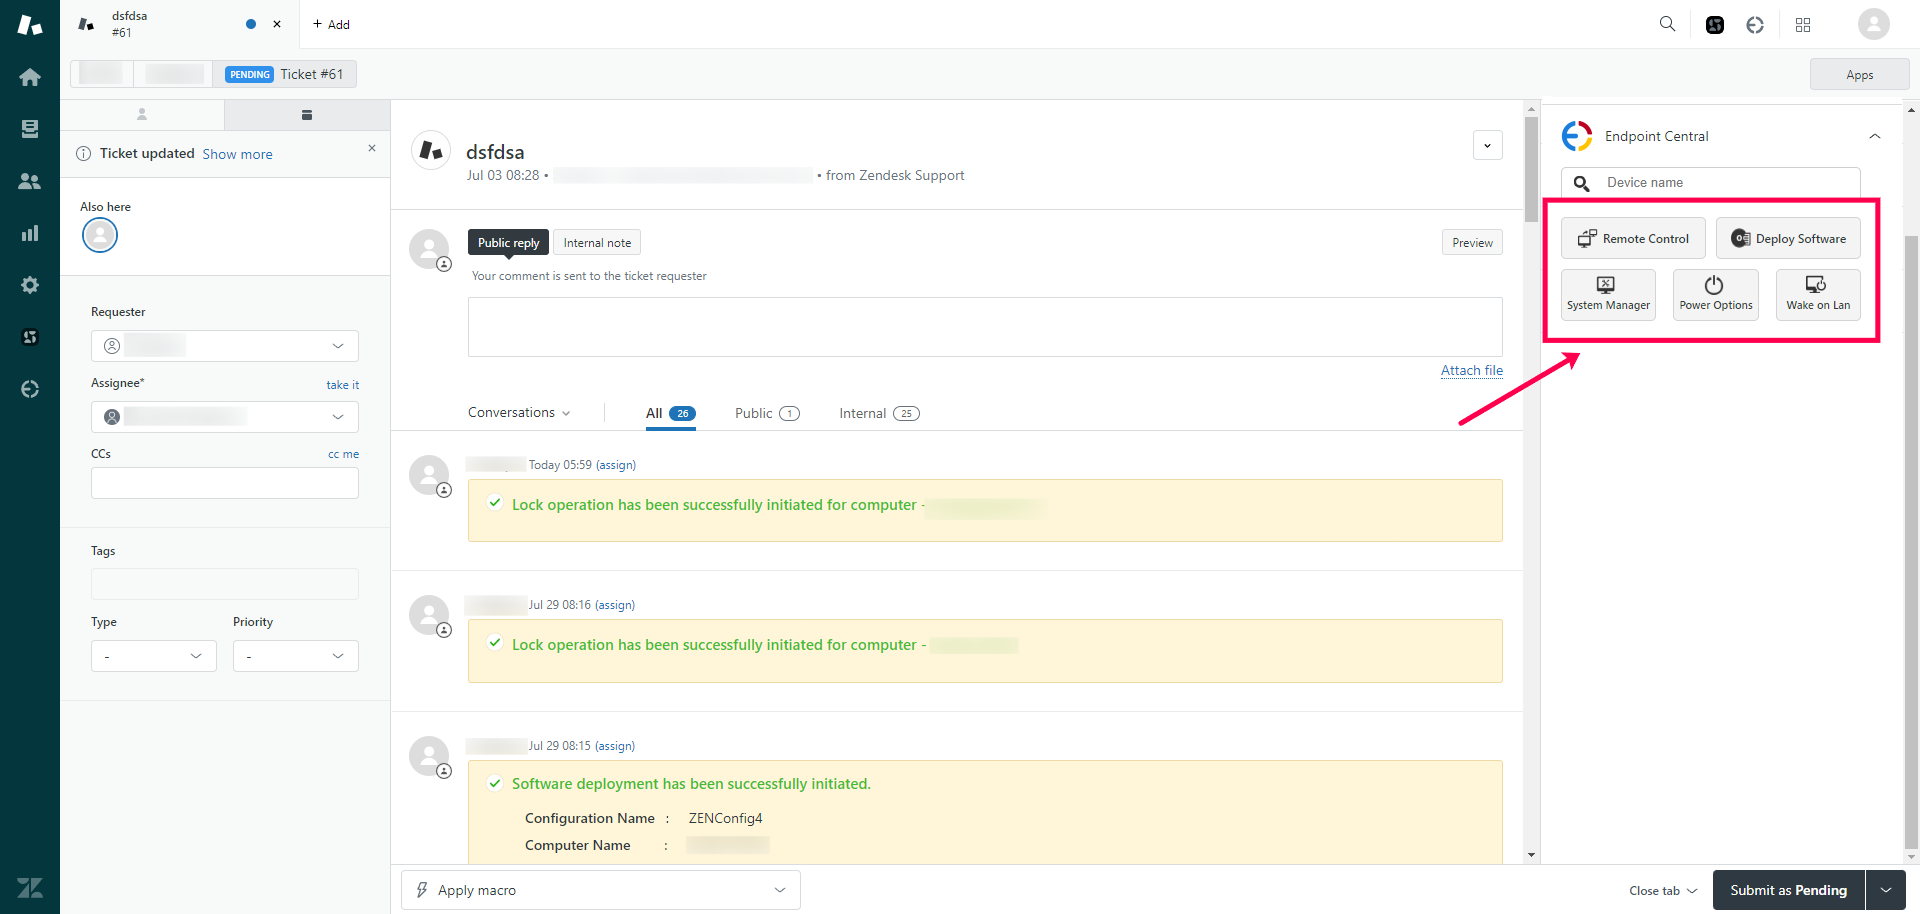The width and height of the screenshot is (1920, 914).
Task: Switch to the Public conversations tab
Action: pos(755,413)
